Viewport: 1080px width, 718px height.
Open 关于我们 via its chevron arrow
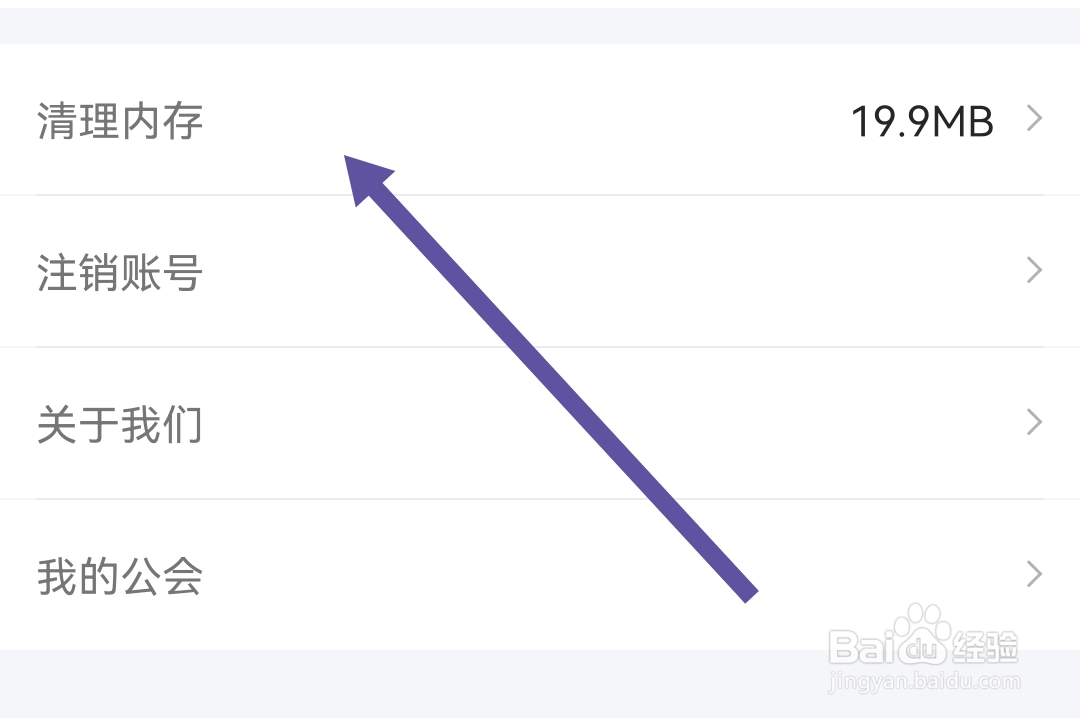pyautogui.click(x=1034, y=422)
